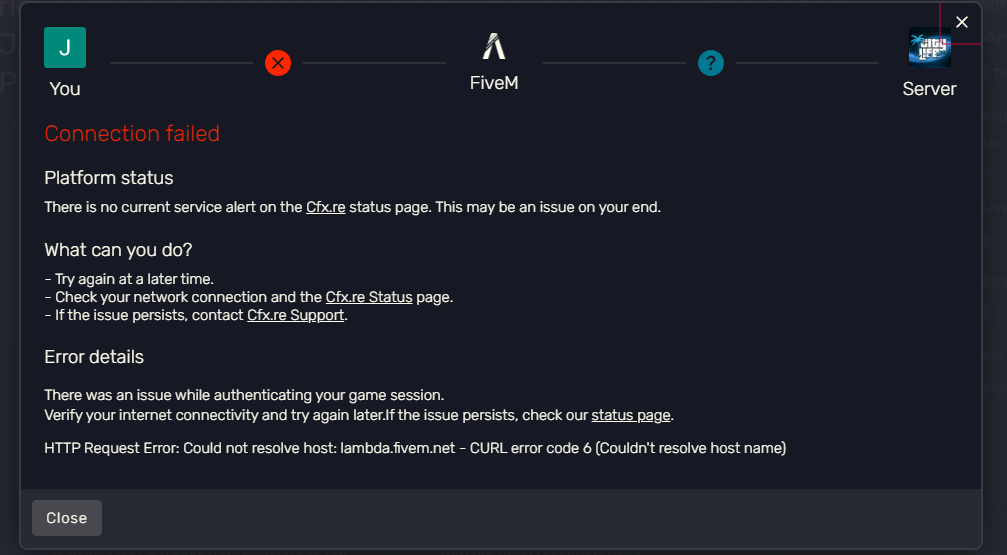Click the green J user avatar
Viewport: 1007px width, 555px height.
pyautogui.click(x=65, y=47)
